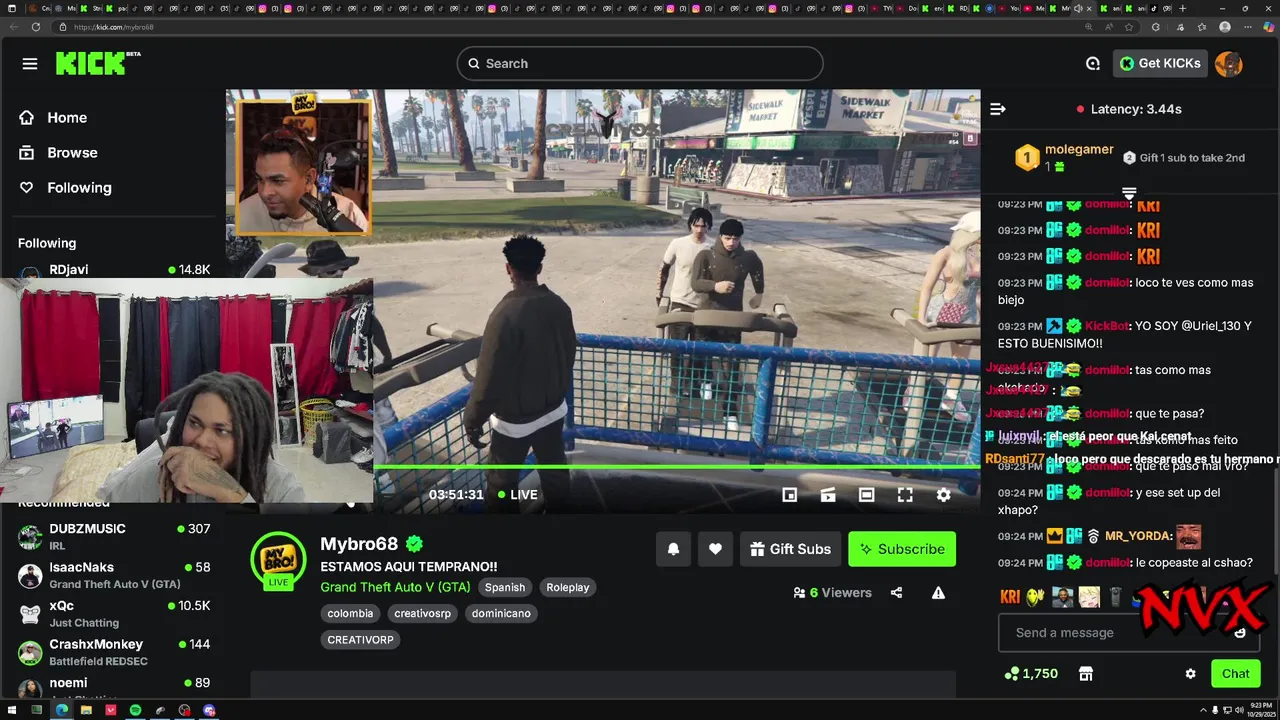
Task: Open the hamburger menu beside the KICK logo
Action: point(30,63)
